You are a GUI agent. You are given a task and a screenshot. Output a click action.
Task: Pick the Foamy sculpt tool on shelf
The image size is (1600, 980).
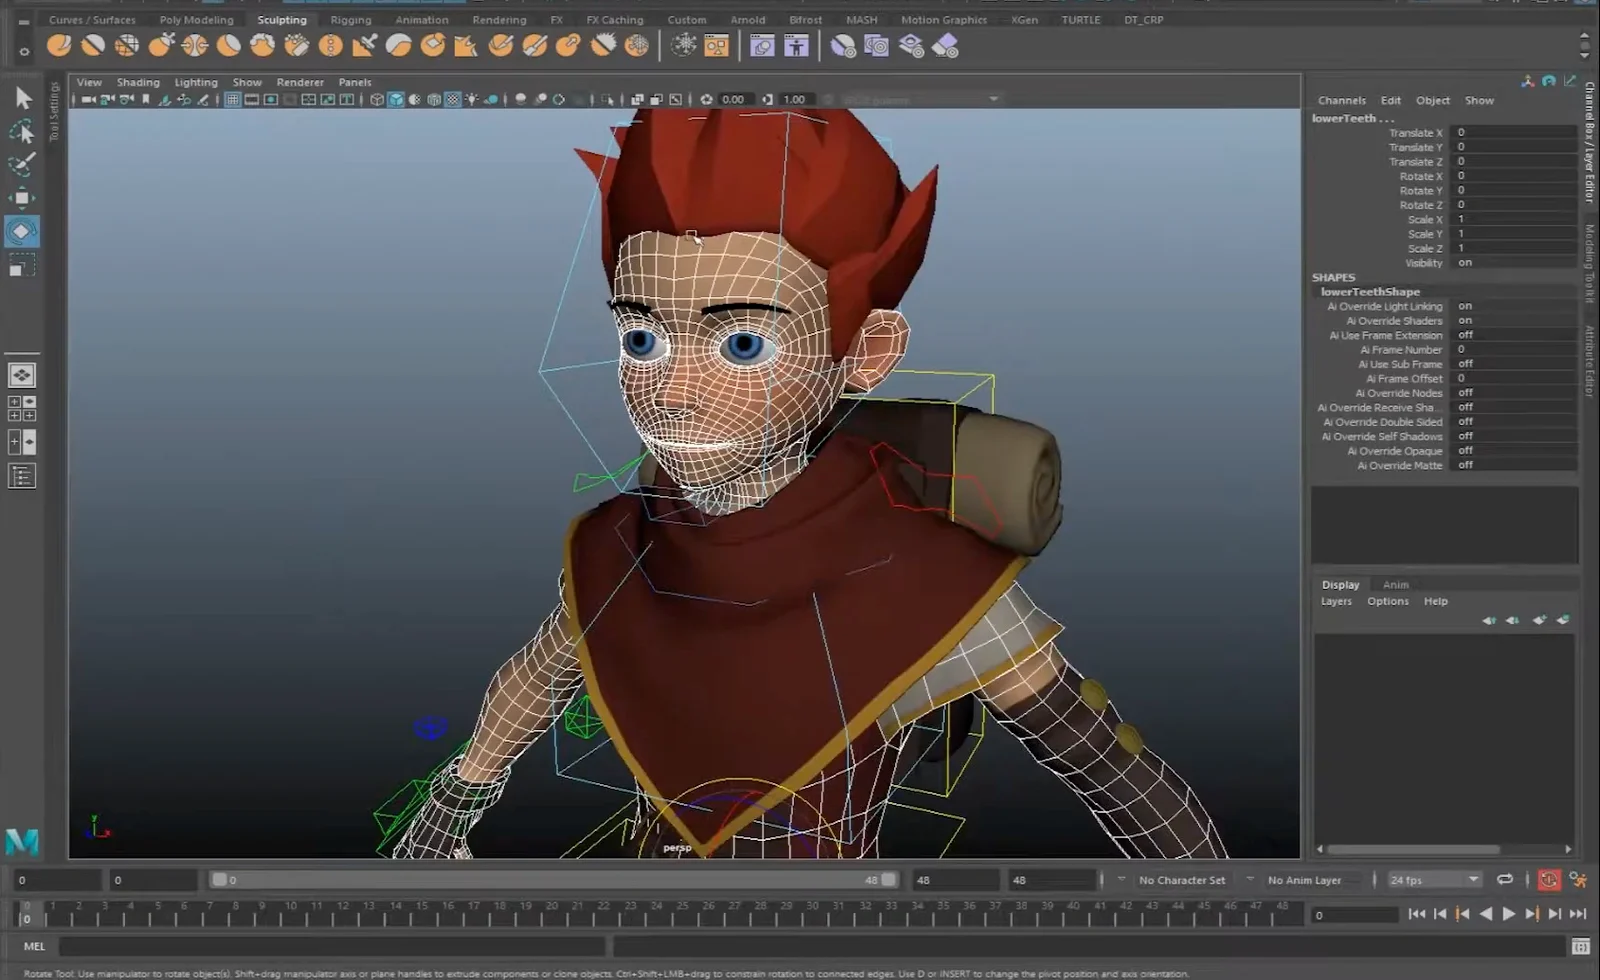pos(263,45)
